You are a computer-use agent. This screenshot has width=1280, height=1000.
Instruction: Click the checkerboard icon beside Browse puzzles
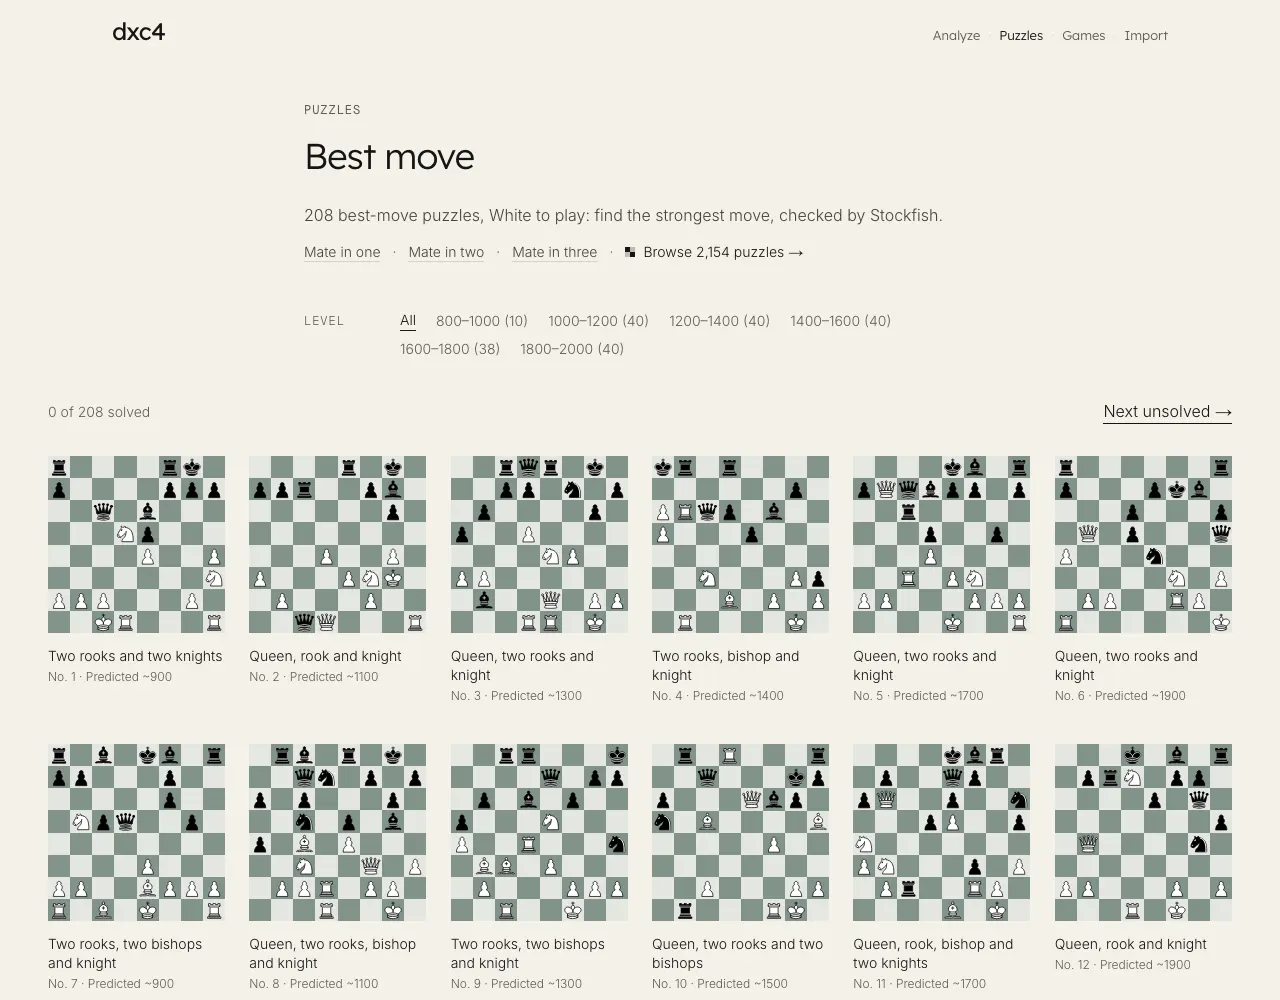coord(630,252)
